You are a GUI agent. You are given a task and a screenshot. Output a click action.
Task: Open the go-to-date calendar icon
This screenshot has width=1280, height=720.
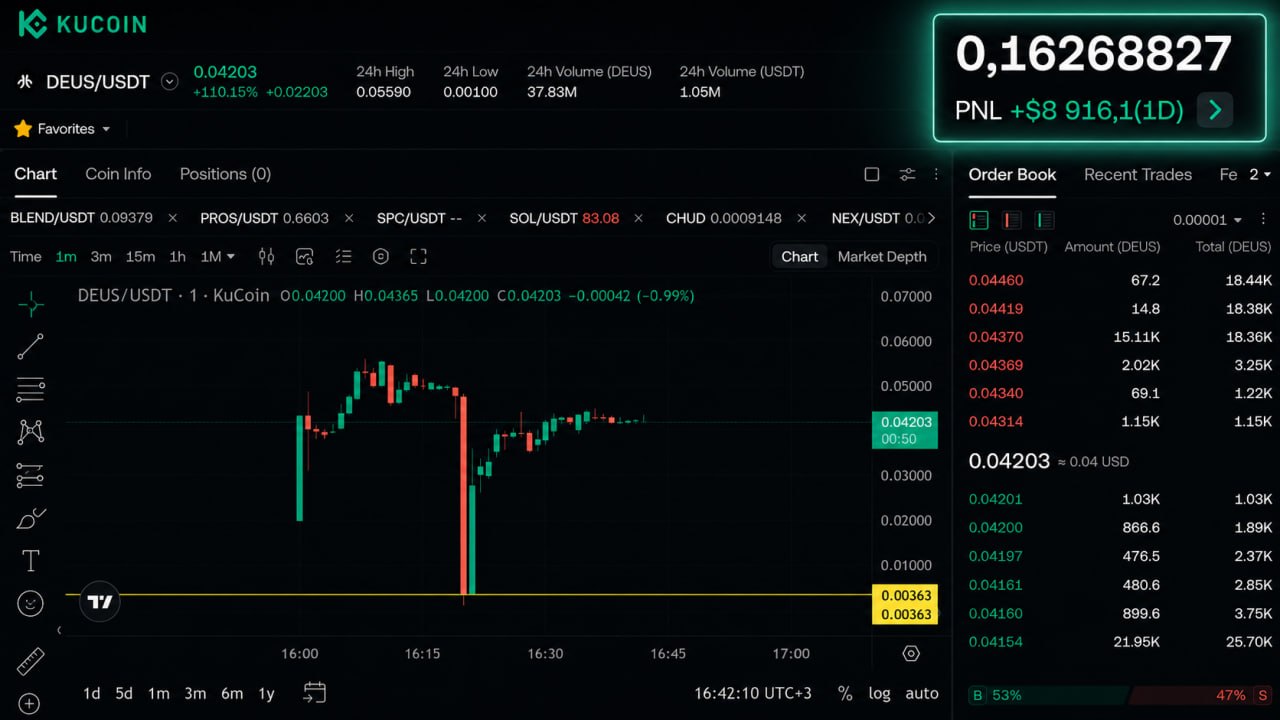(x=315, y=692)
